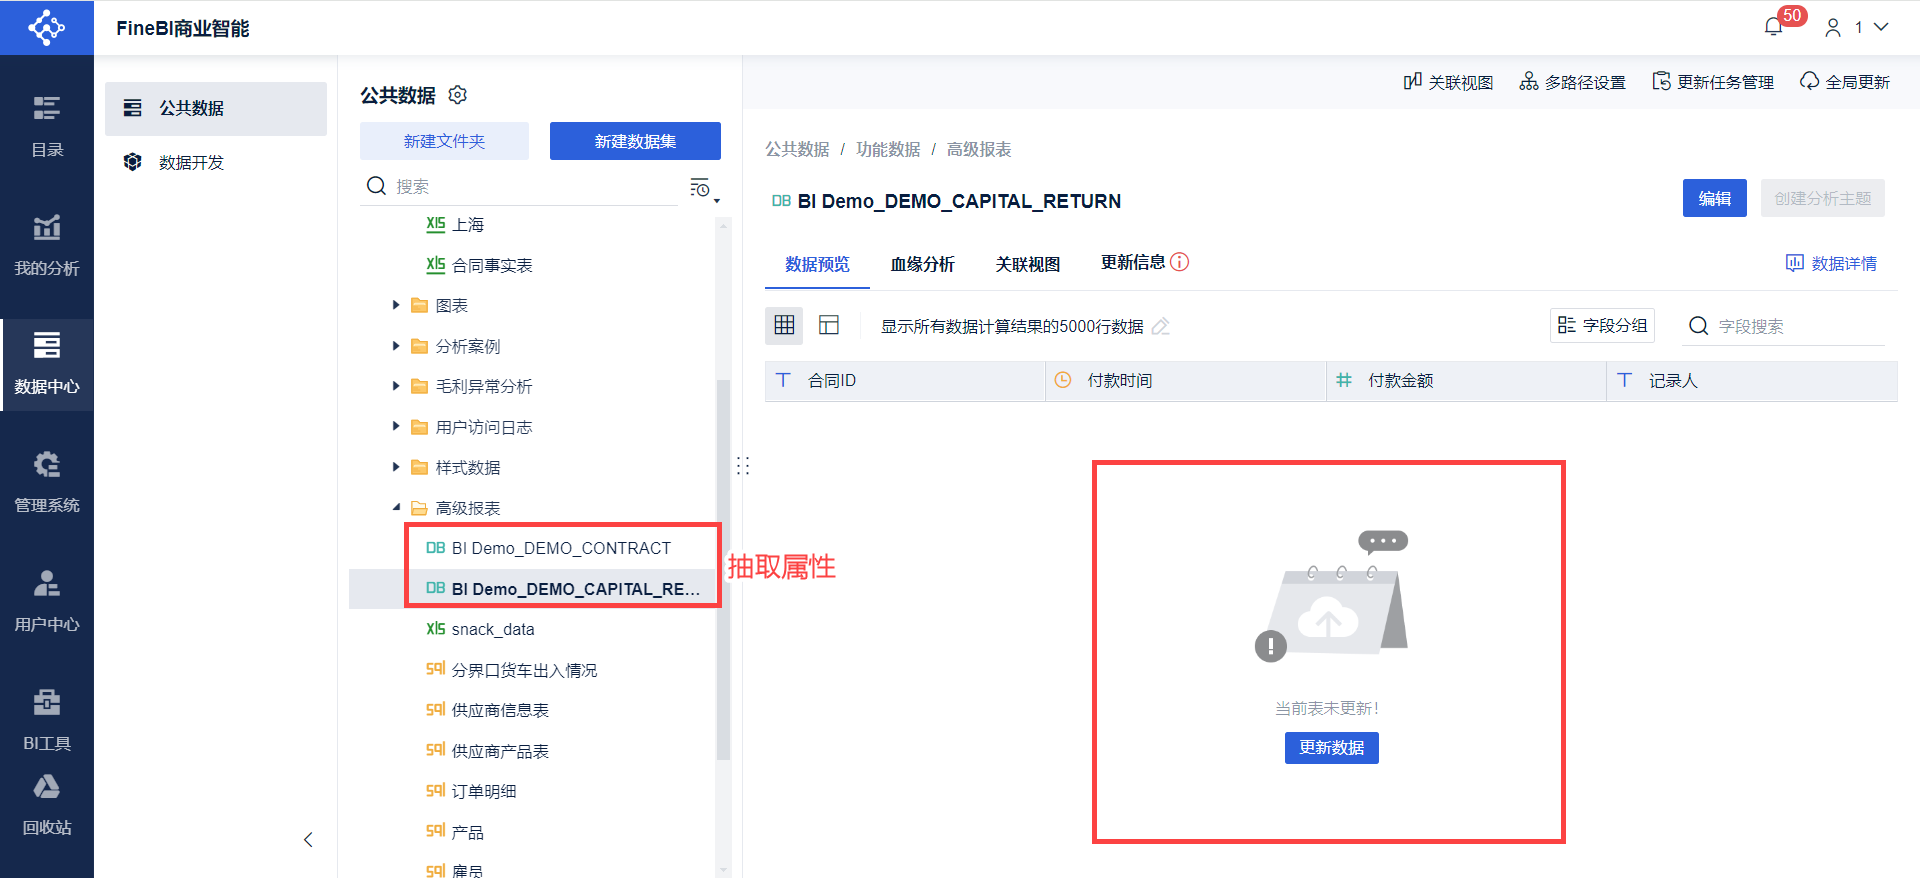This screenshot has width=1920, height=878.
Task: Click the FineBI logo icon
Action: point(47,27)
